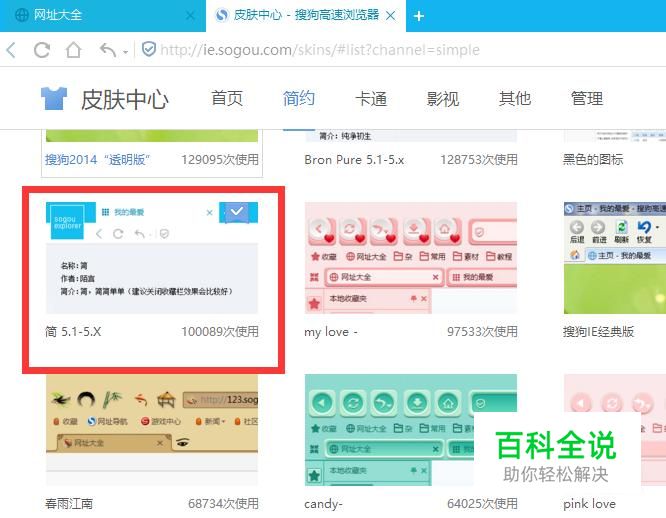Open the restore-tab dropdown arrow
This screenshot has width=666, height=518.
pyautogui.click(x=125, y=52)
